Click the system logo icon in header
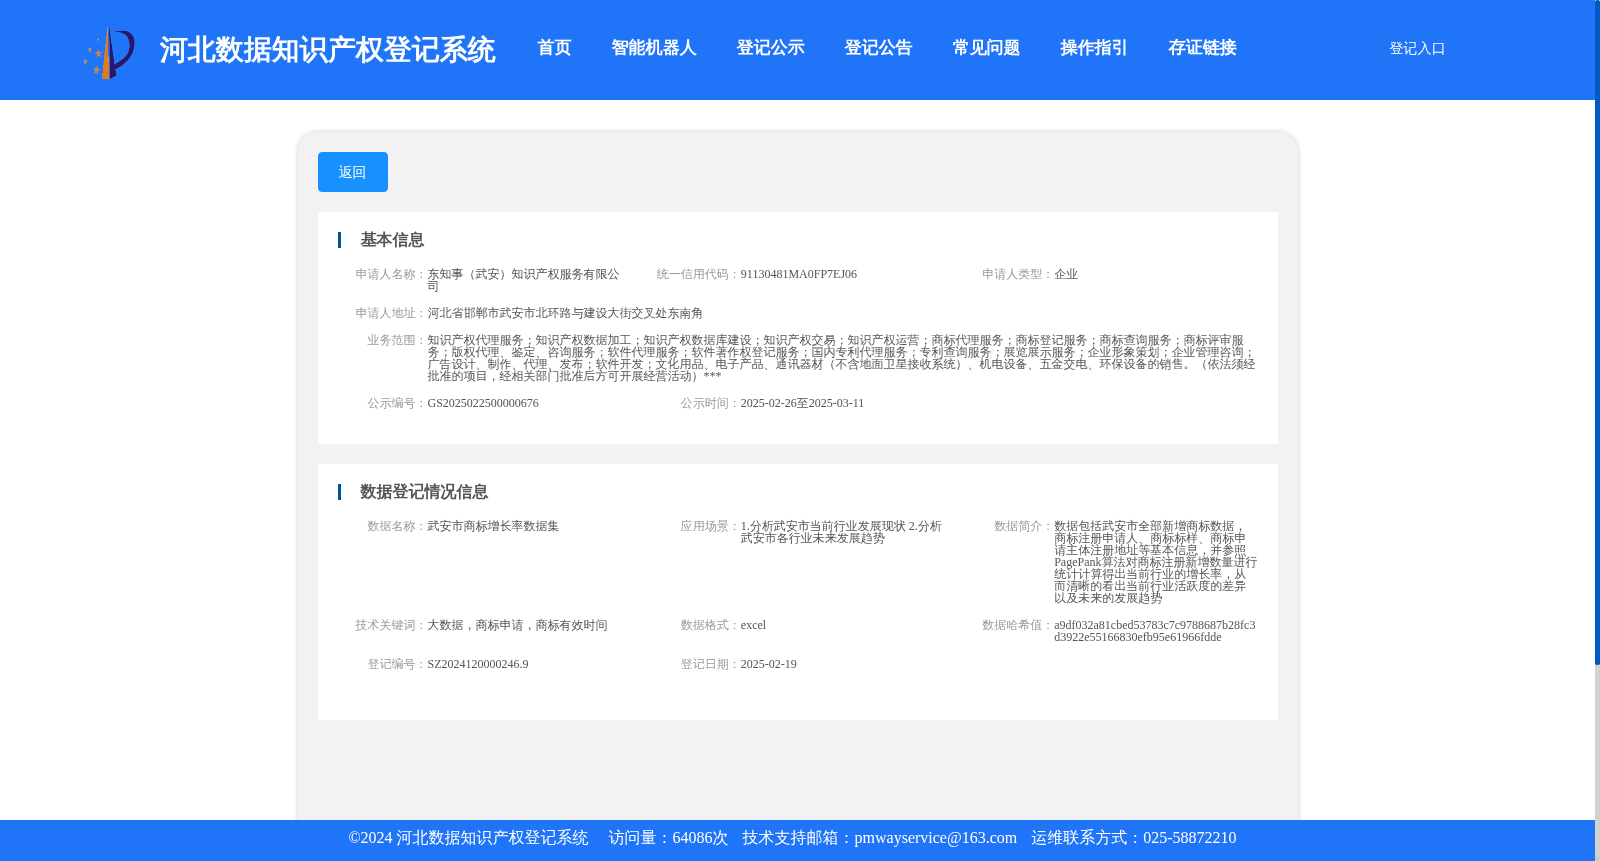 pyautogui.click(x=109, y=53)
